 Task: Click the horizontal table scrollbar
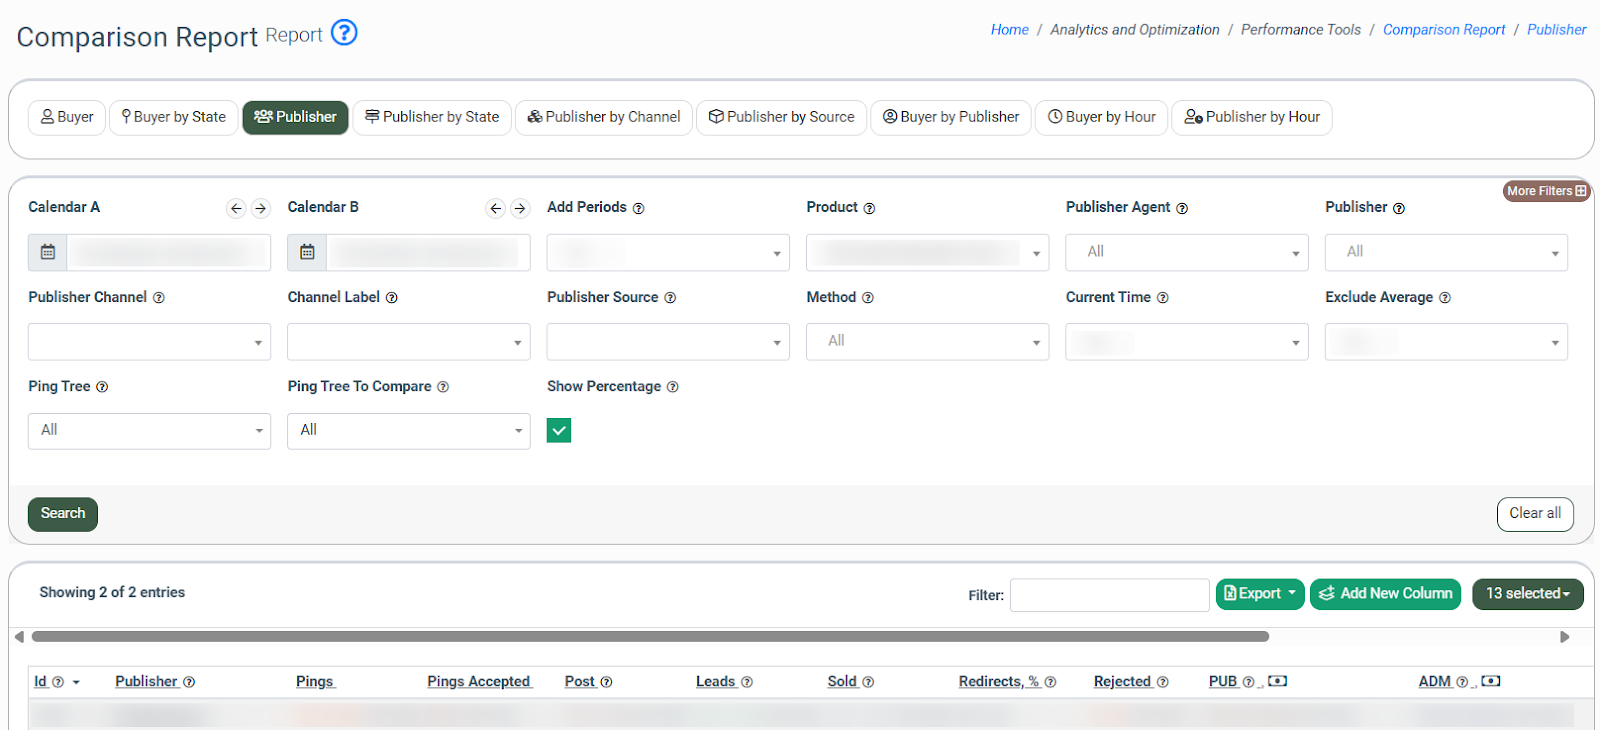tap(650, 637)
